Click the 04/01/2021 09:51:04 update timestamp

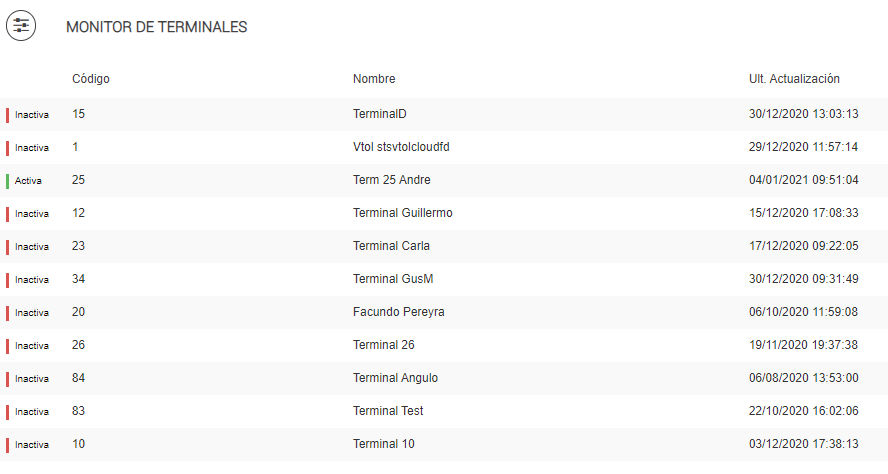coord(803,181)
